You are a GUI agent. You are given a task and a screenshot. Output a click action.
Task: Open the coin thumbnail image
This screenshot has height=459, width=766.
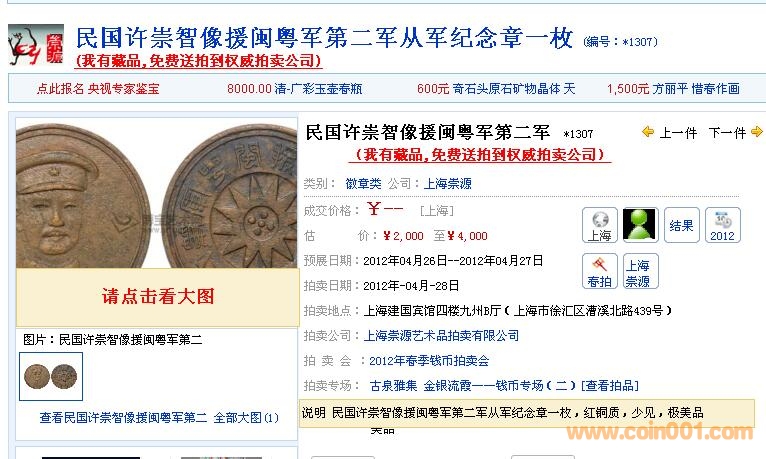pyautogui.click(x=51, y=376)
